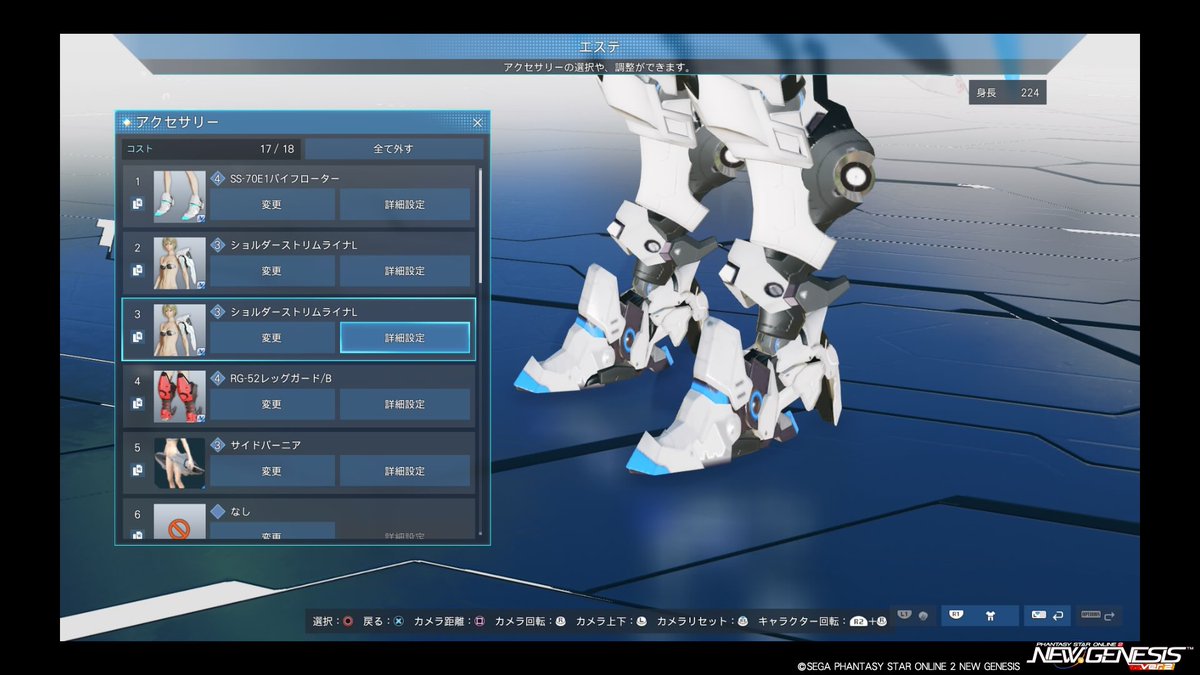
Task: Click the accessory list scrollbar
Action: pos(480,225)
